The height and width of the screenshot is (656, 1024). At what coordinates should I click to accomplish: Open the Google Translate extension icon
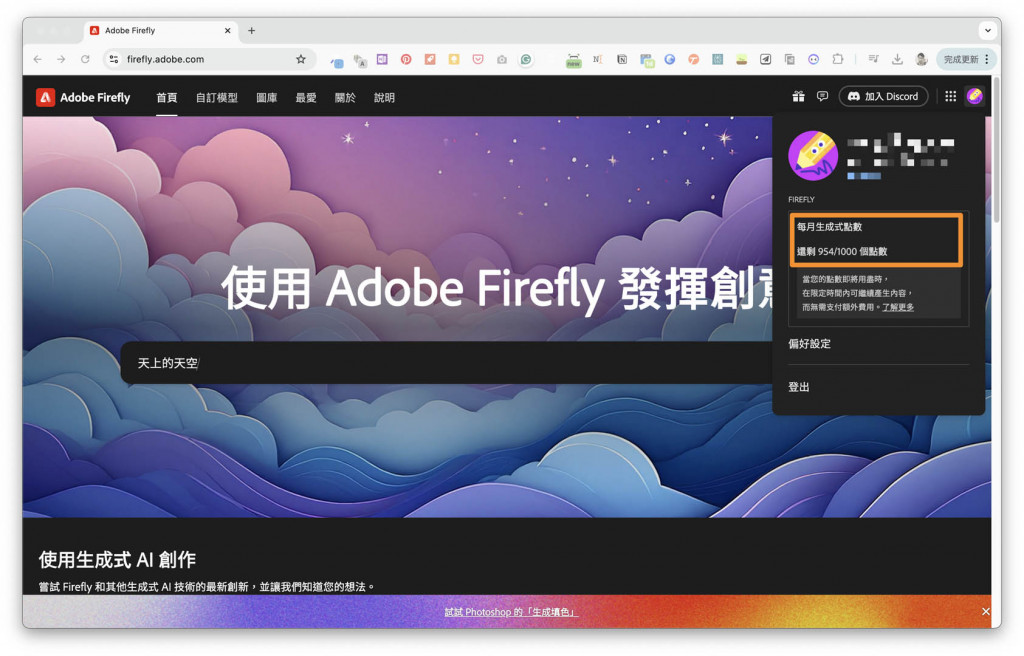coord(360,60)
